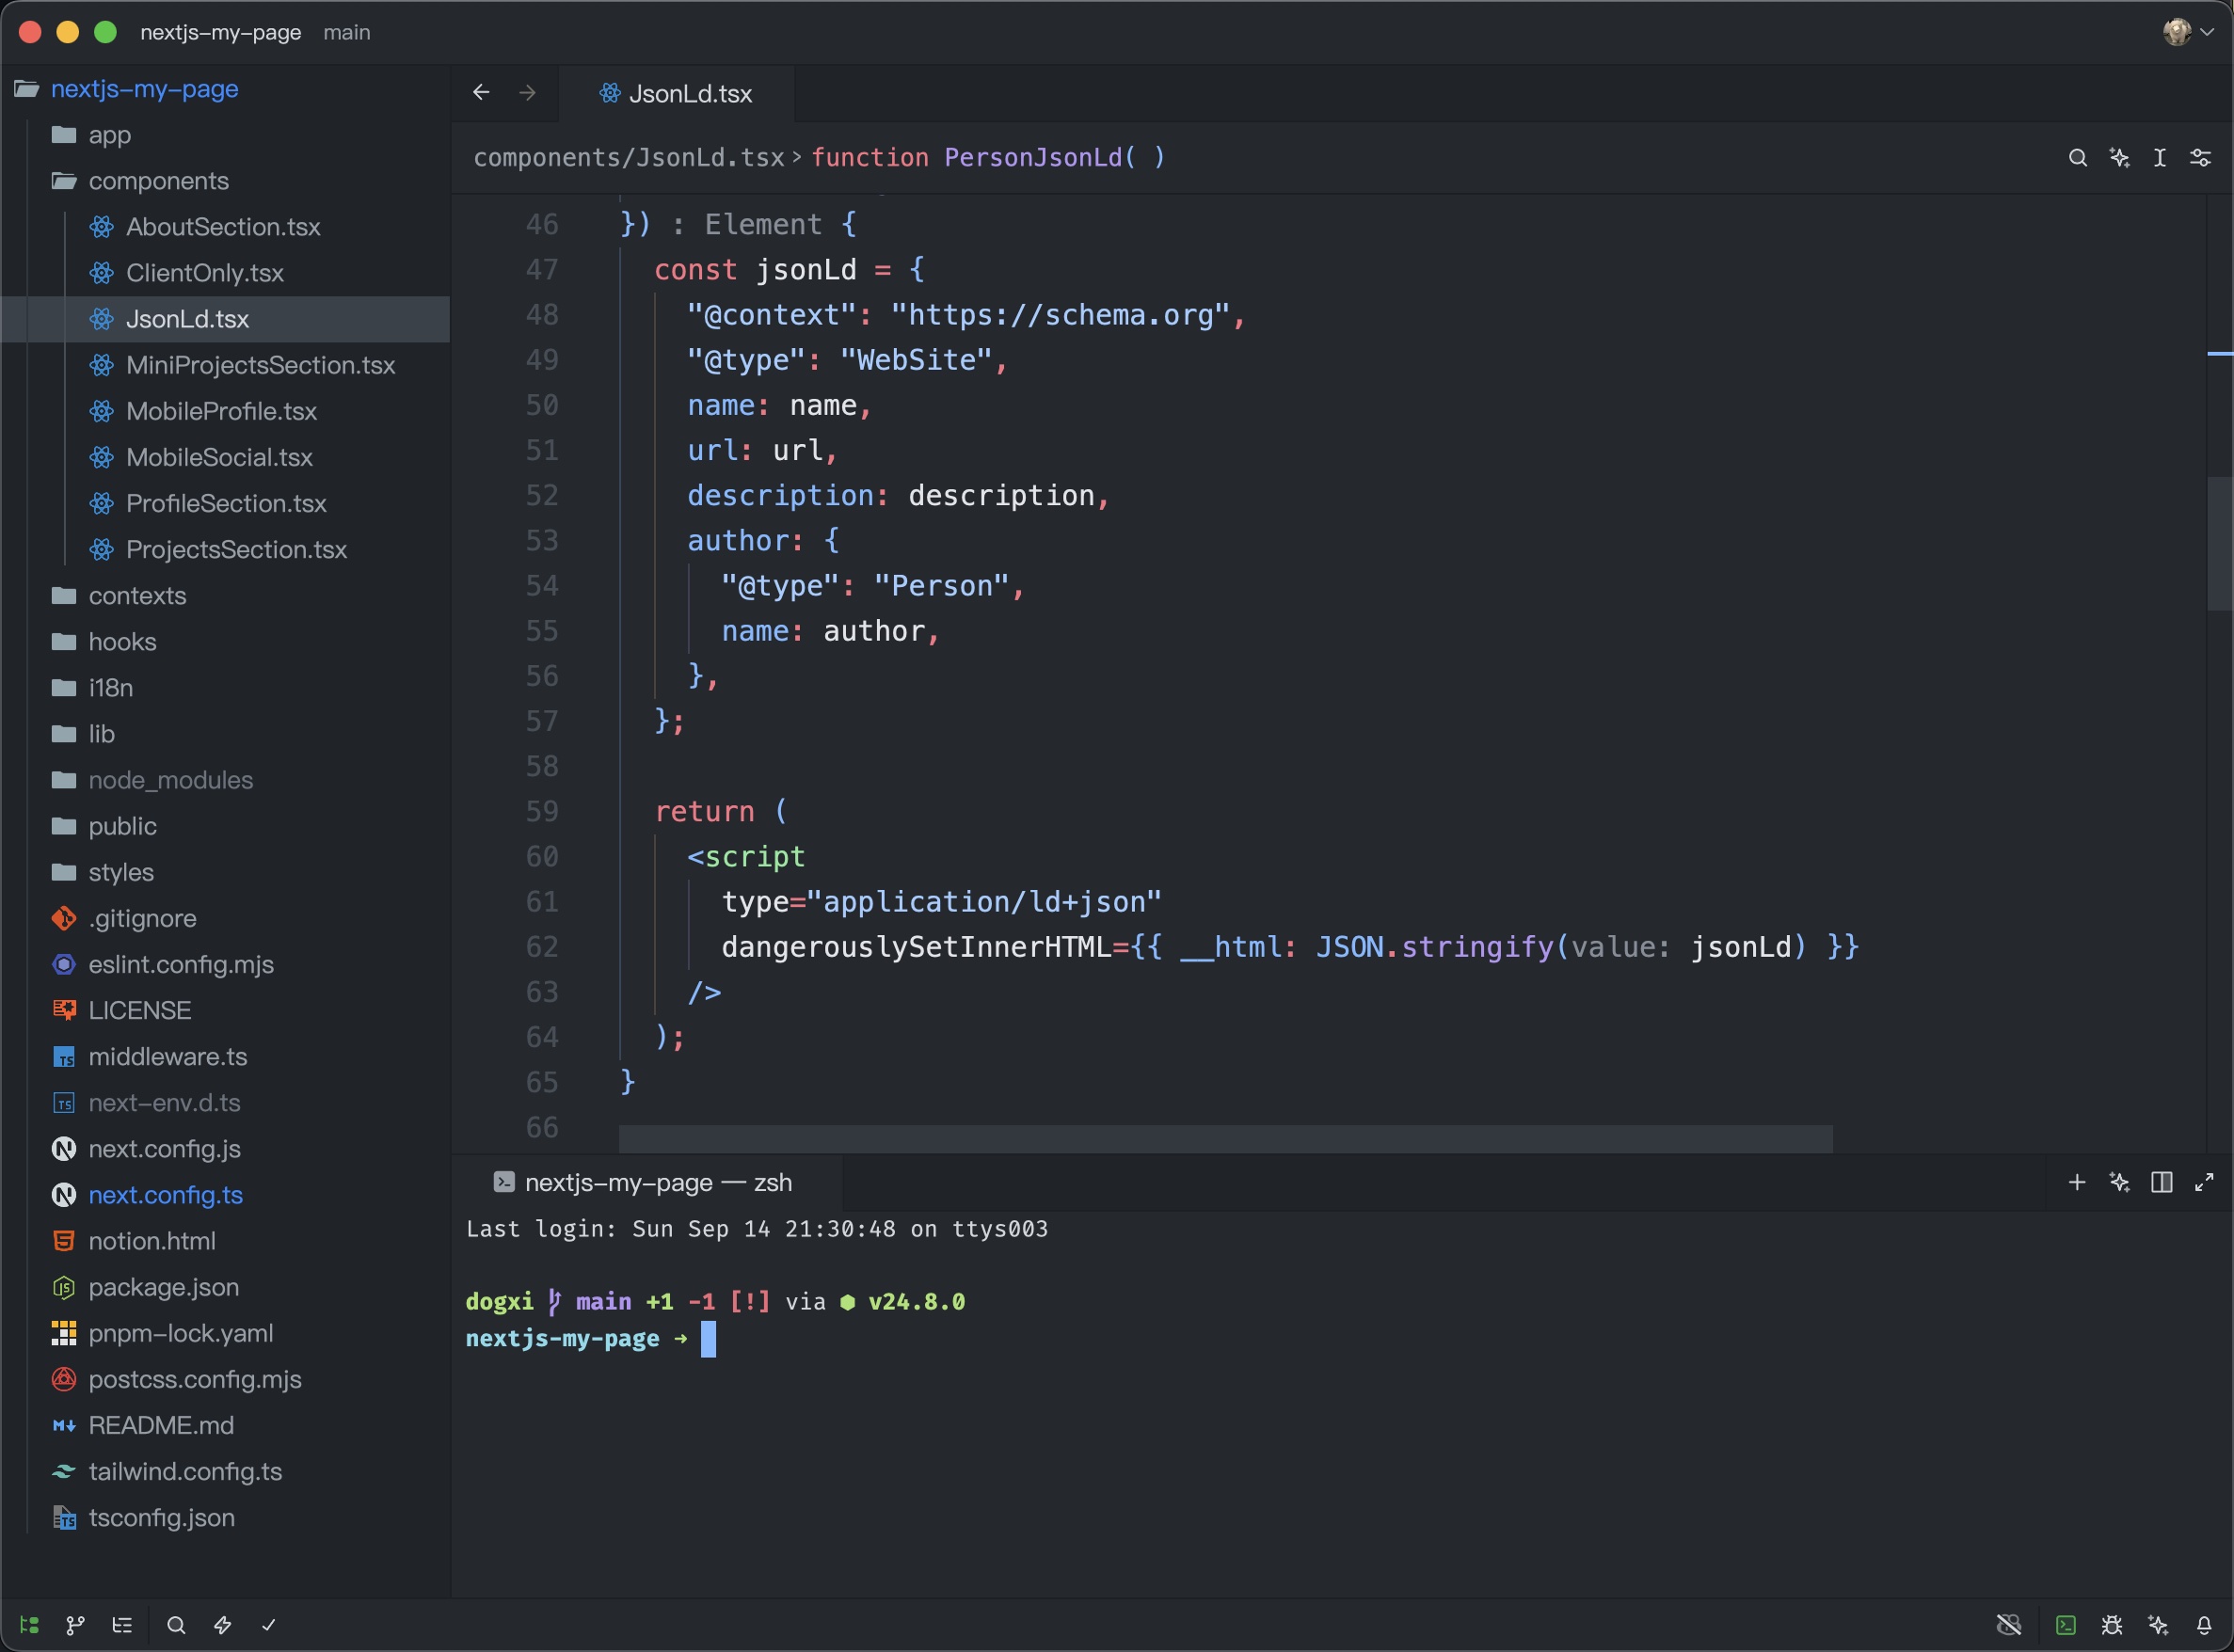Toggle the disabled edit predictions icon
This screenshot has width=2234, height=1652.
[2008, 1625]
